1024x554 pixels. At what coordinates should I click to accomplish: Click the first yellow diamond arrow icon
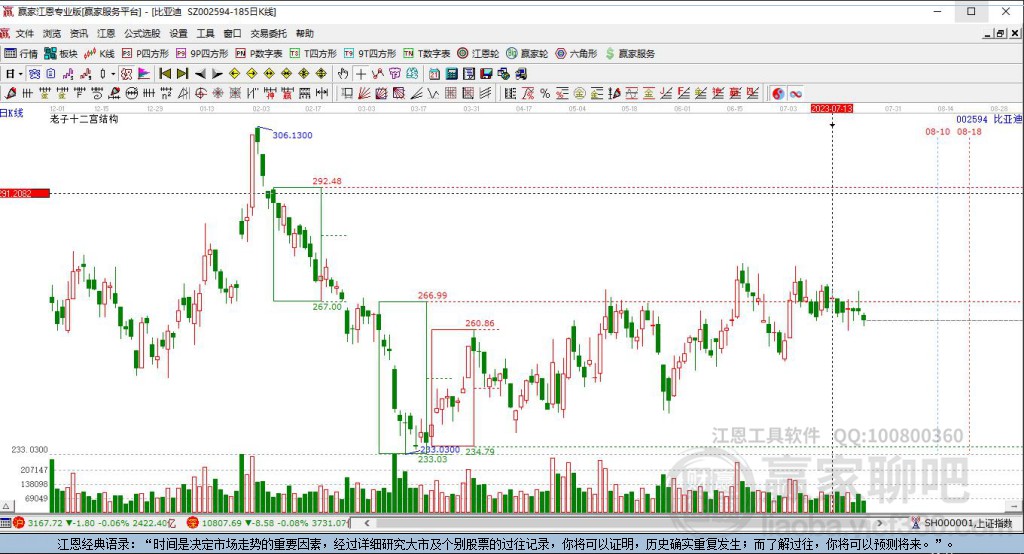click(x=234, y=74)
